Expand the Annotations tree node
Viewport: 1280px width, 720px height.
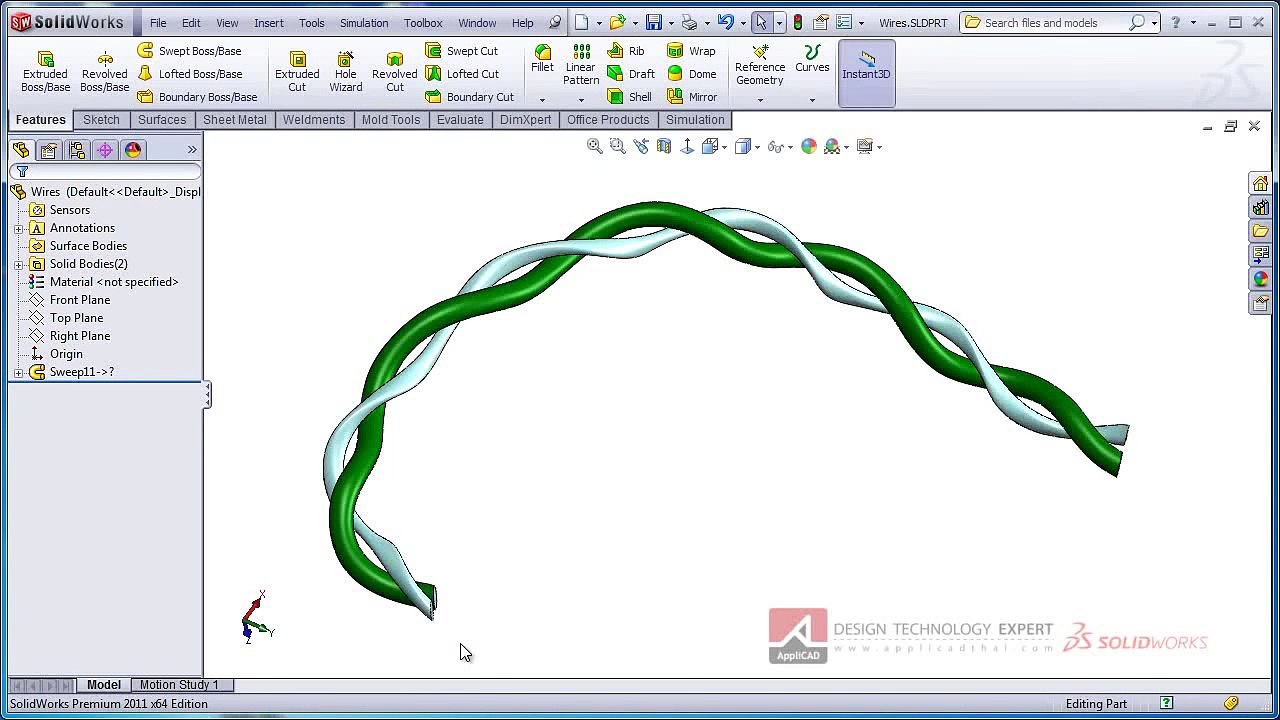(x=19, y=228)
